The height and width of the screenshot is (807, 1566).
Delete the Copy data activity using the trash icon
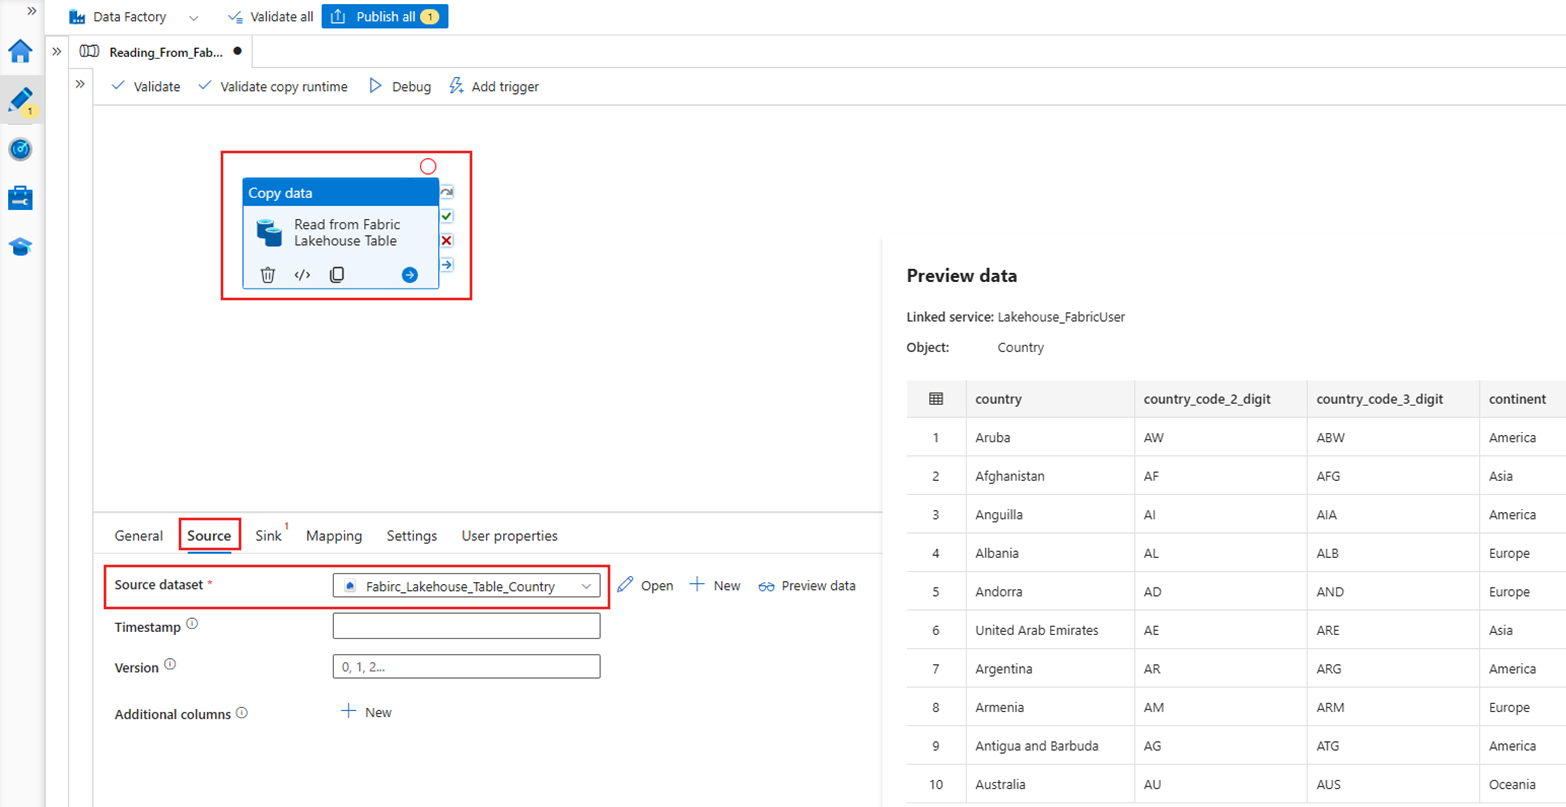coord(270,274)
